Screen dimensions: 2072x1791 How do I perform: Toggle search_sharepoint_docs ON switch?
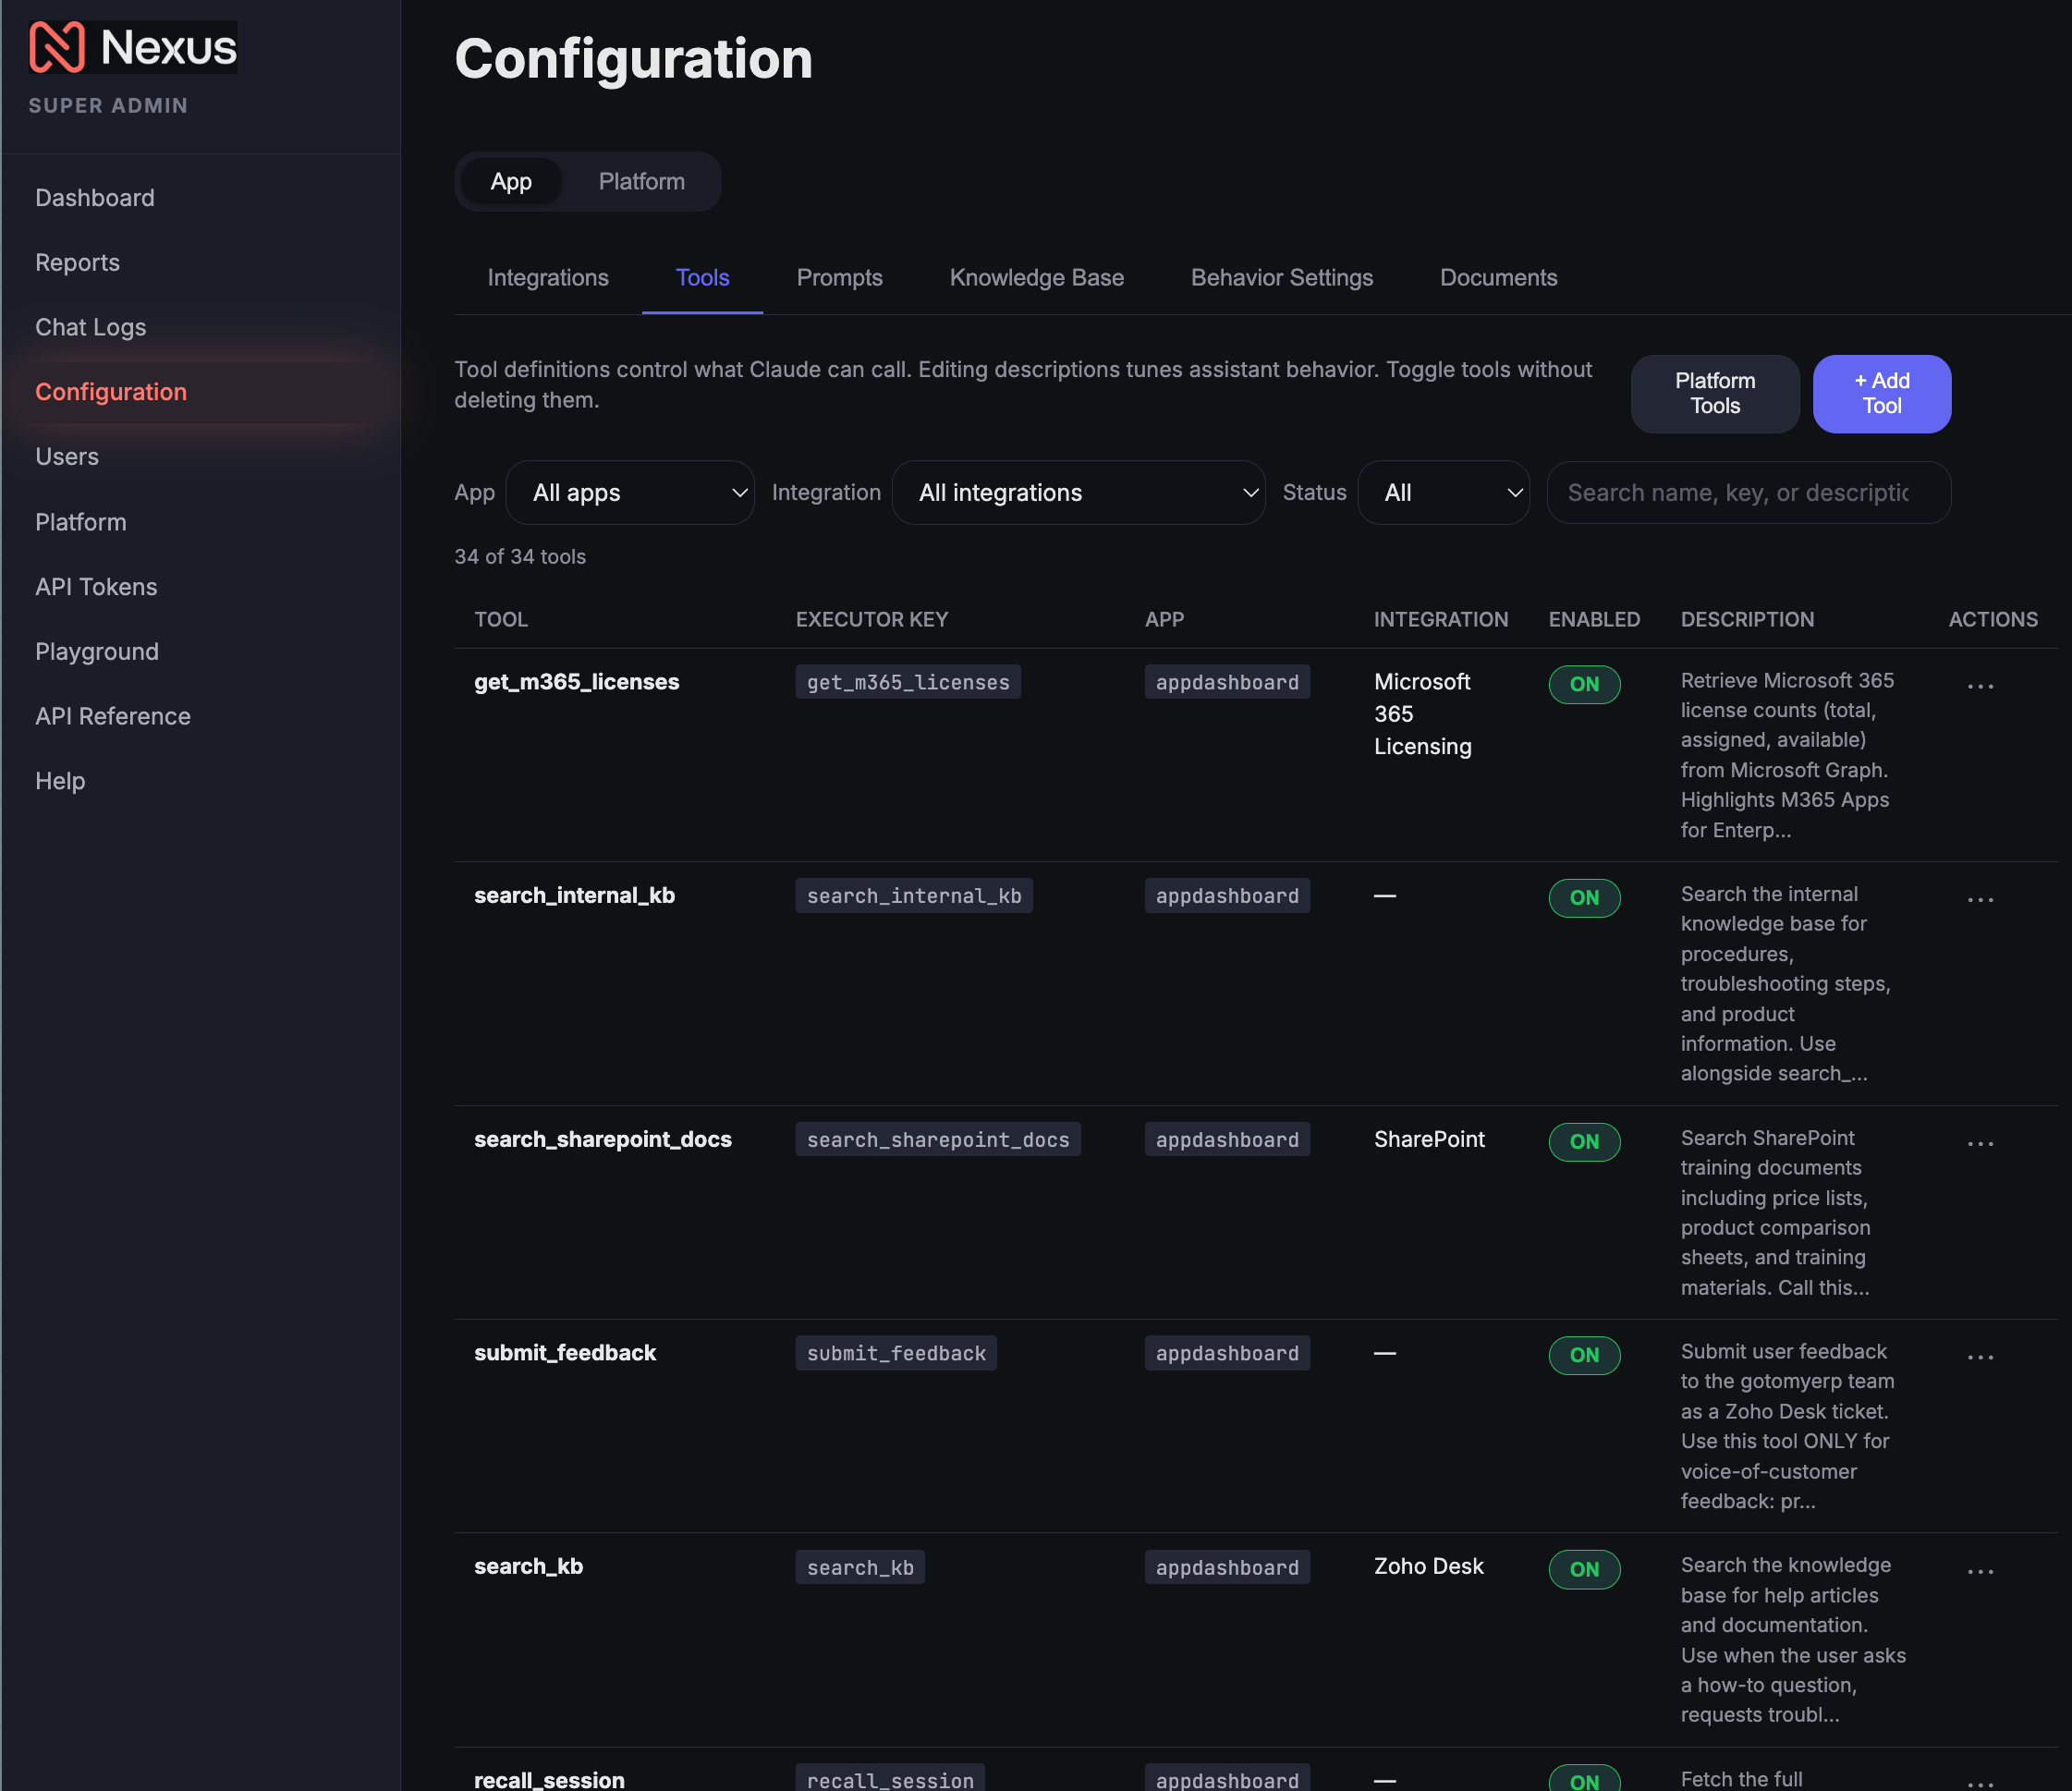(x=1584, y=1142)
